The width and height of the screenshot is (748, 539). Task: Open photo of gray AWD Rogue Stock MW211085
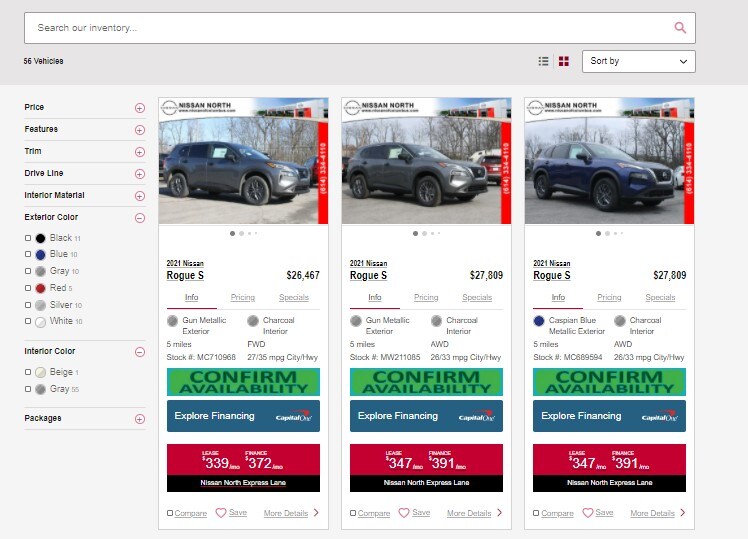(426, 161)
